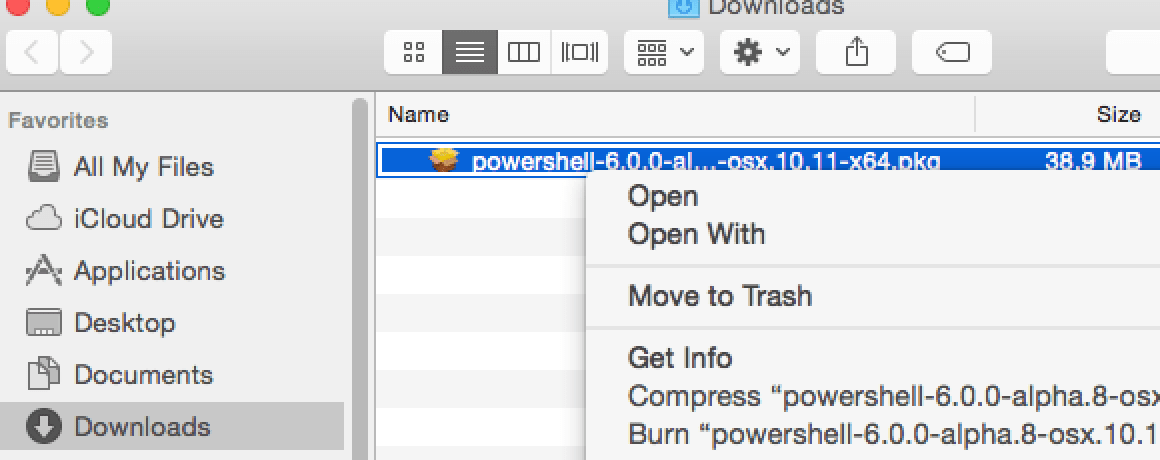Open iCloud Drive from sidebar
1160x460 pixels.
coord(149,219)
